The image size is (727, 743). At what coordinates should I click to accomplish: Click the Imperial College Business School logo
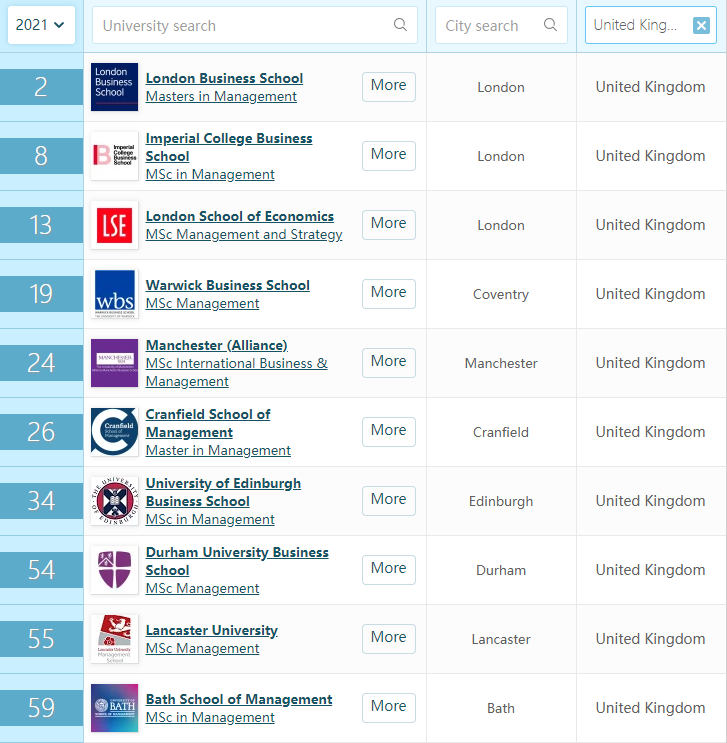pos(114,156)
